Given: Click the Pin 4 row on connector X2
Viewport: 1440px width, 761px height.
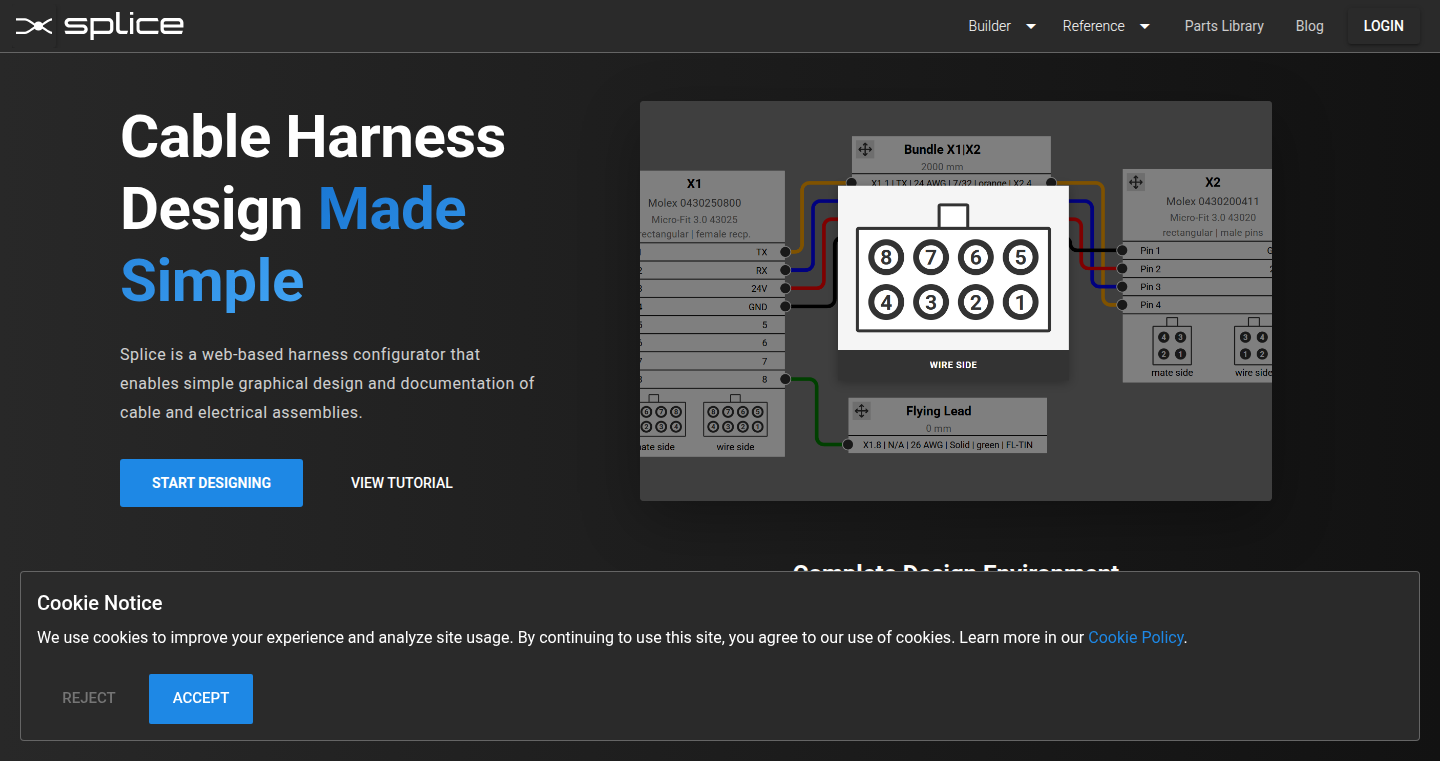Looking at the screenshot, I should click(1197, 305).
